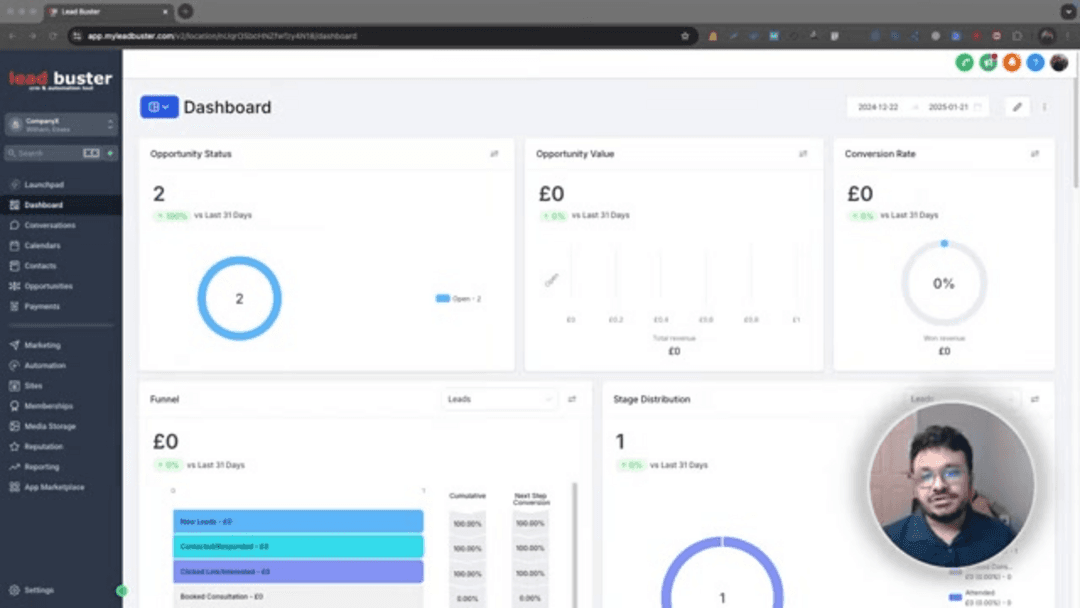Expand the Leads dropdown in the Funnel widget
The image size is (1080, 608).
click(499, 398)
